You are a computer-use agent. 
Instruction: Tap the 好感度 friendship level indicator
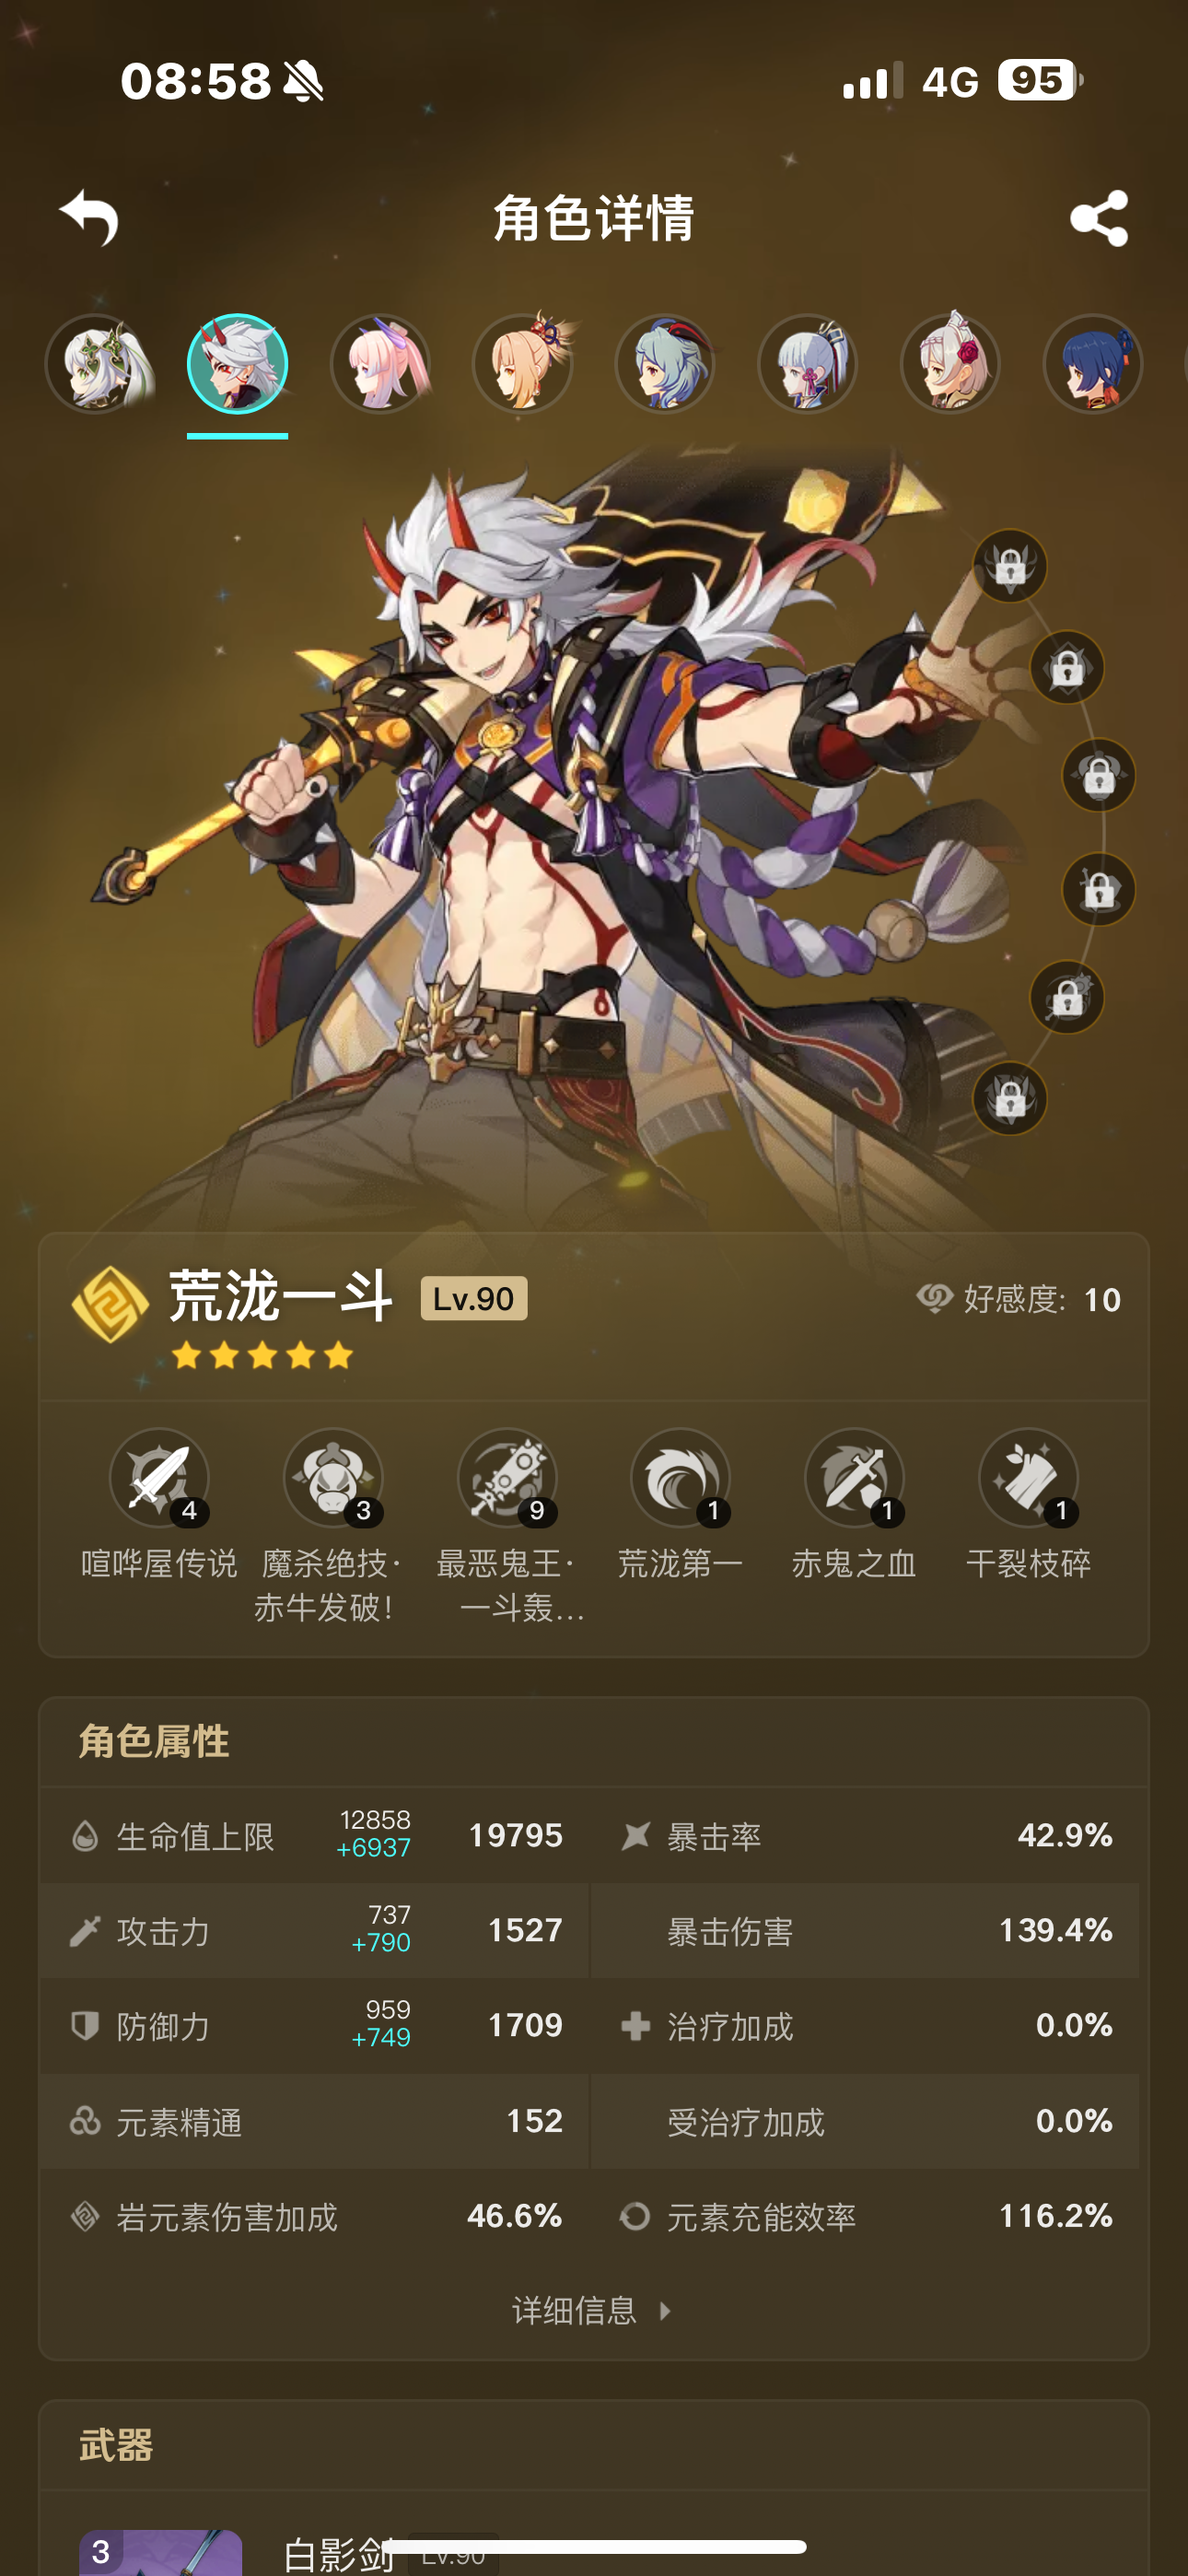pyautogui.click(x=1018, y=1299)
